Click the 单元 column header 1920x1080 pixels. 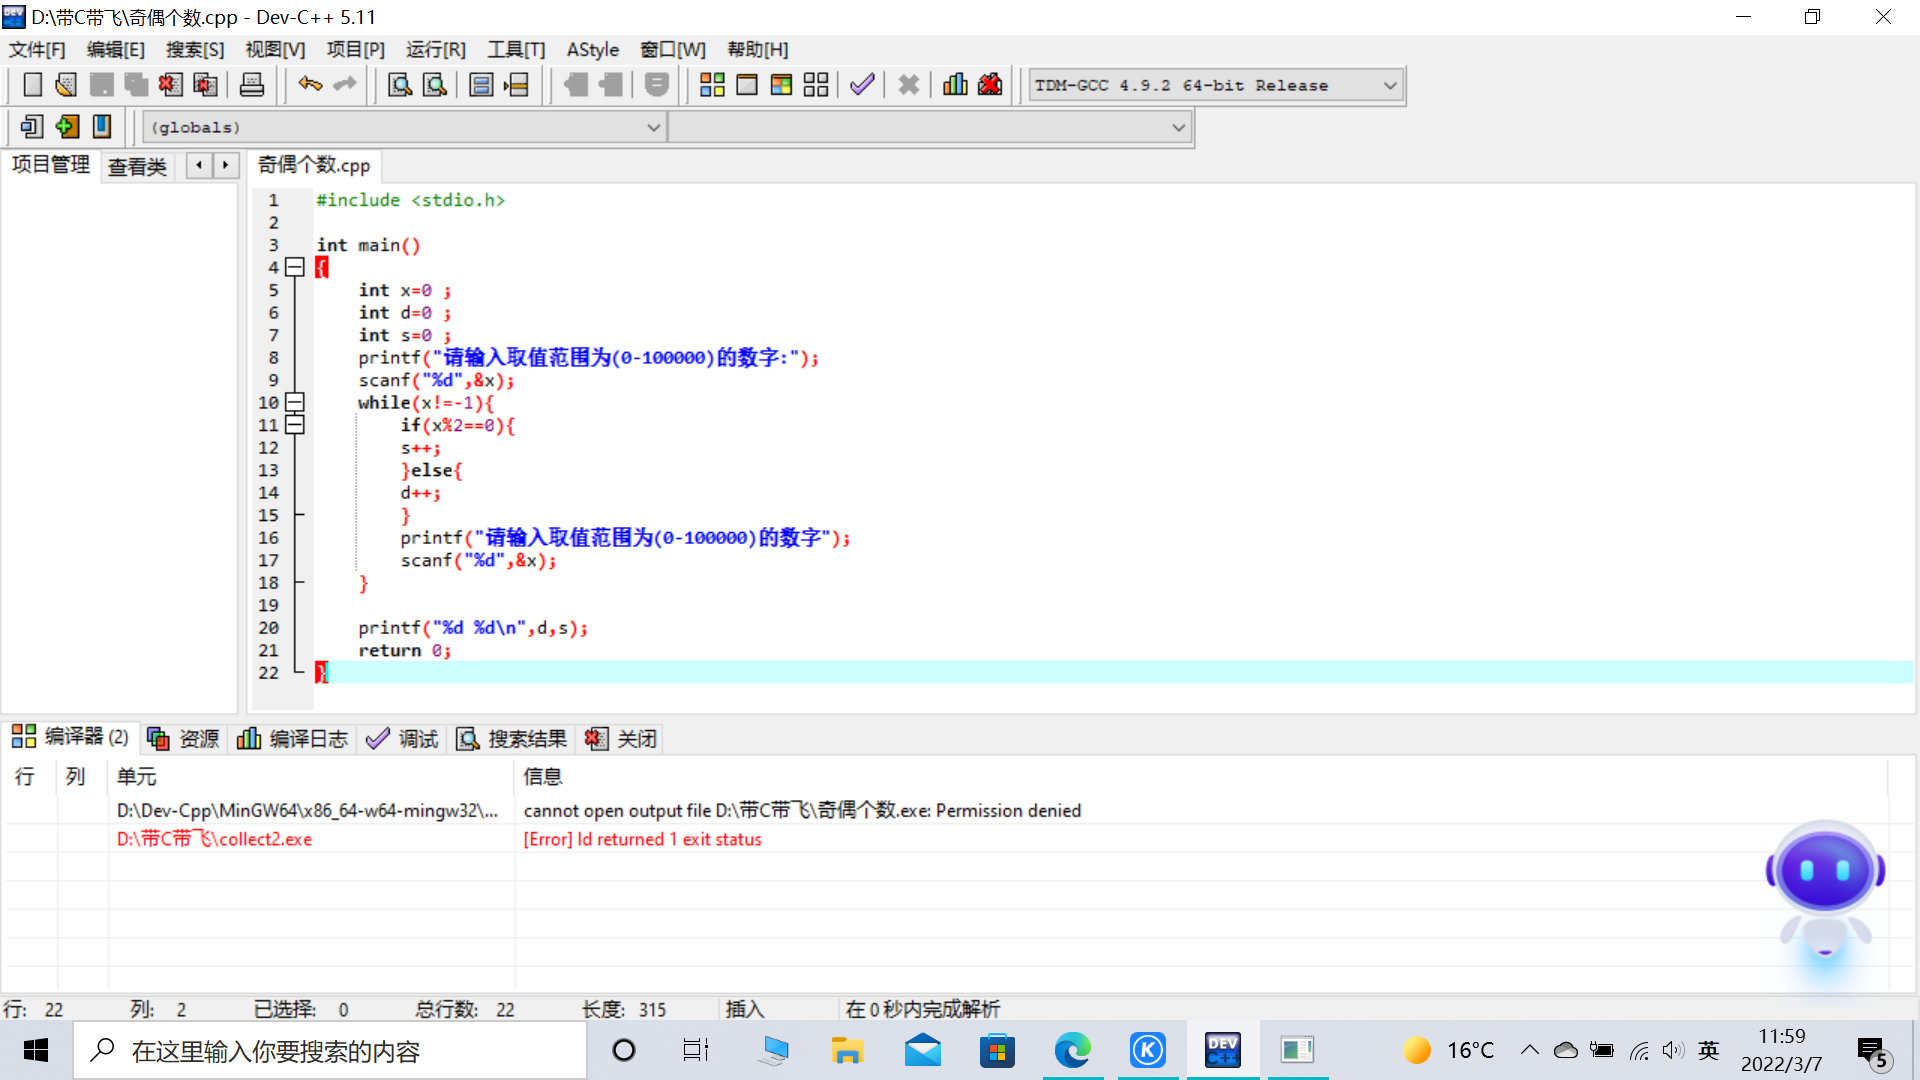310,776
